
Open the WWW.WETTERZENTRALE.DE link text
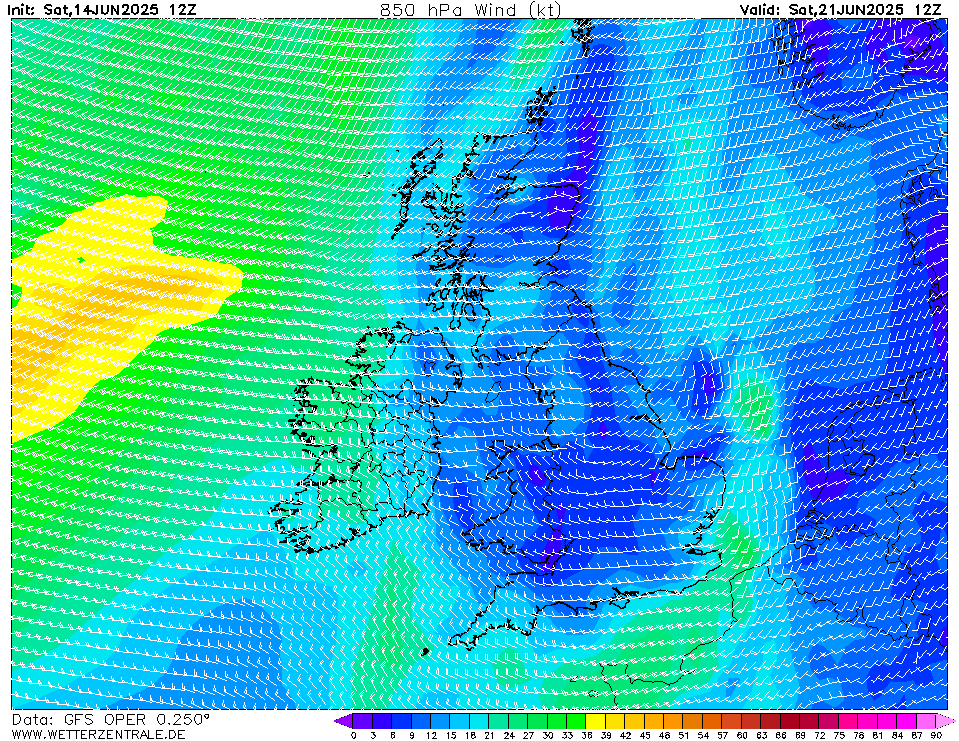pyautogui.click(x=98, y=734)
